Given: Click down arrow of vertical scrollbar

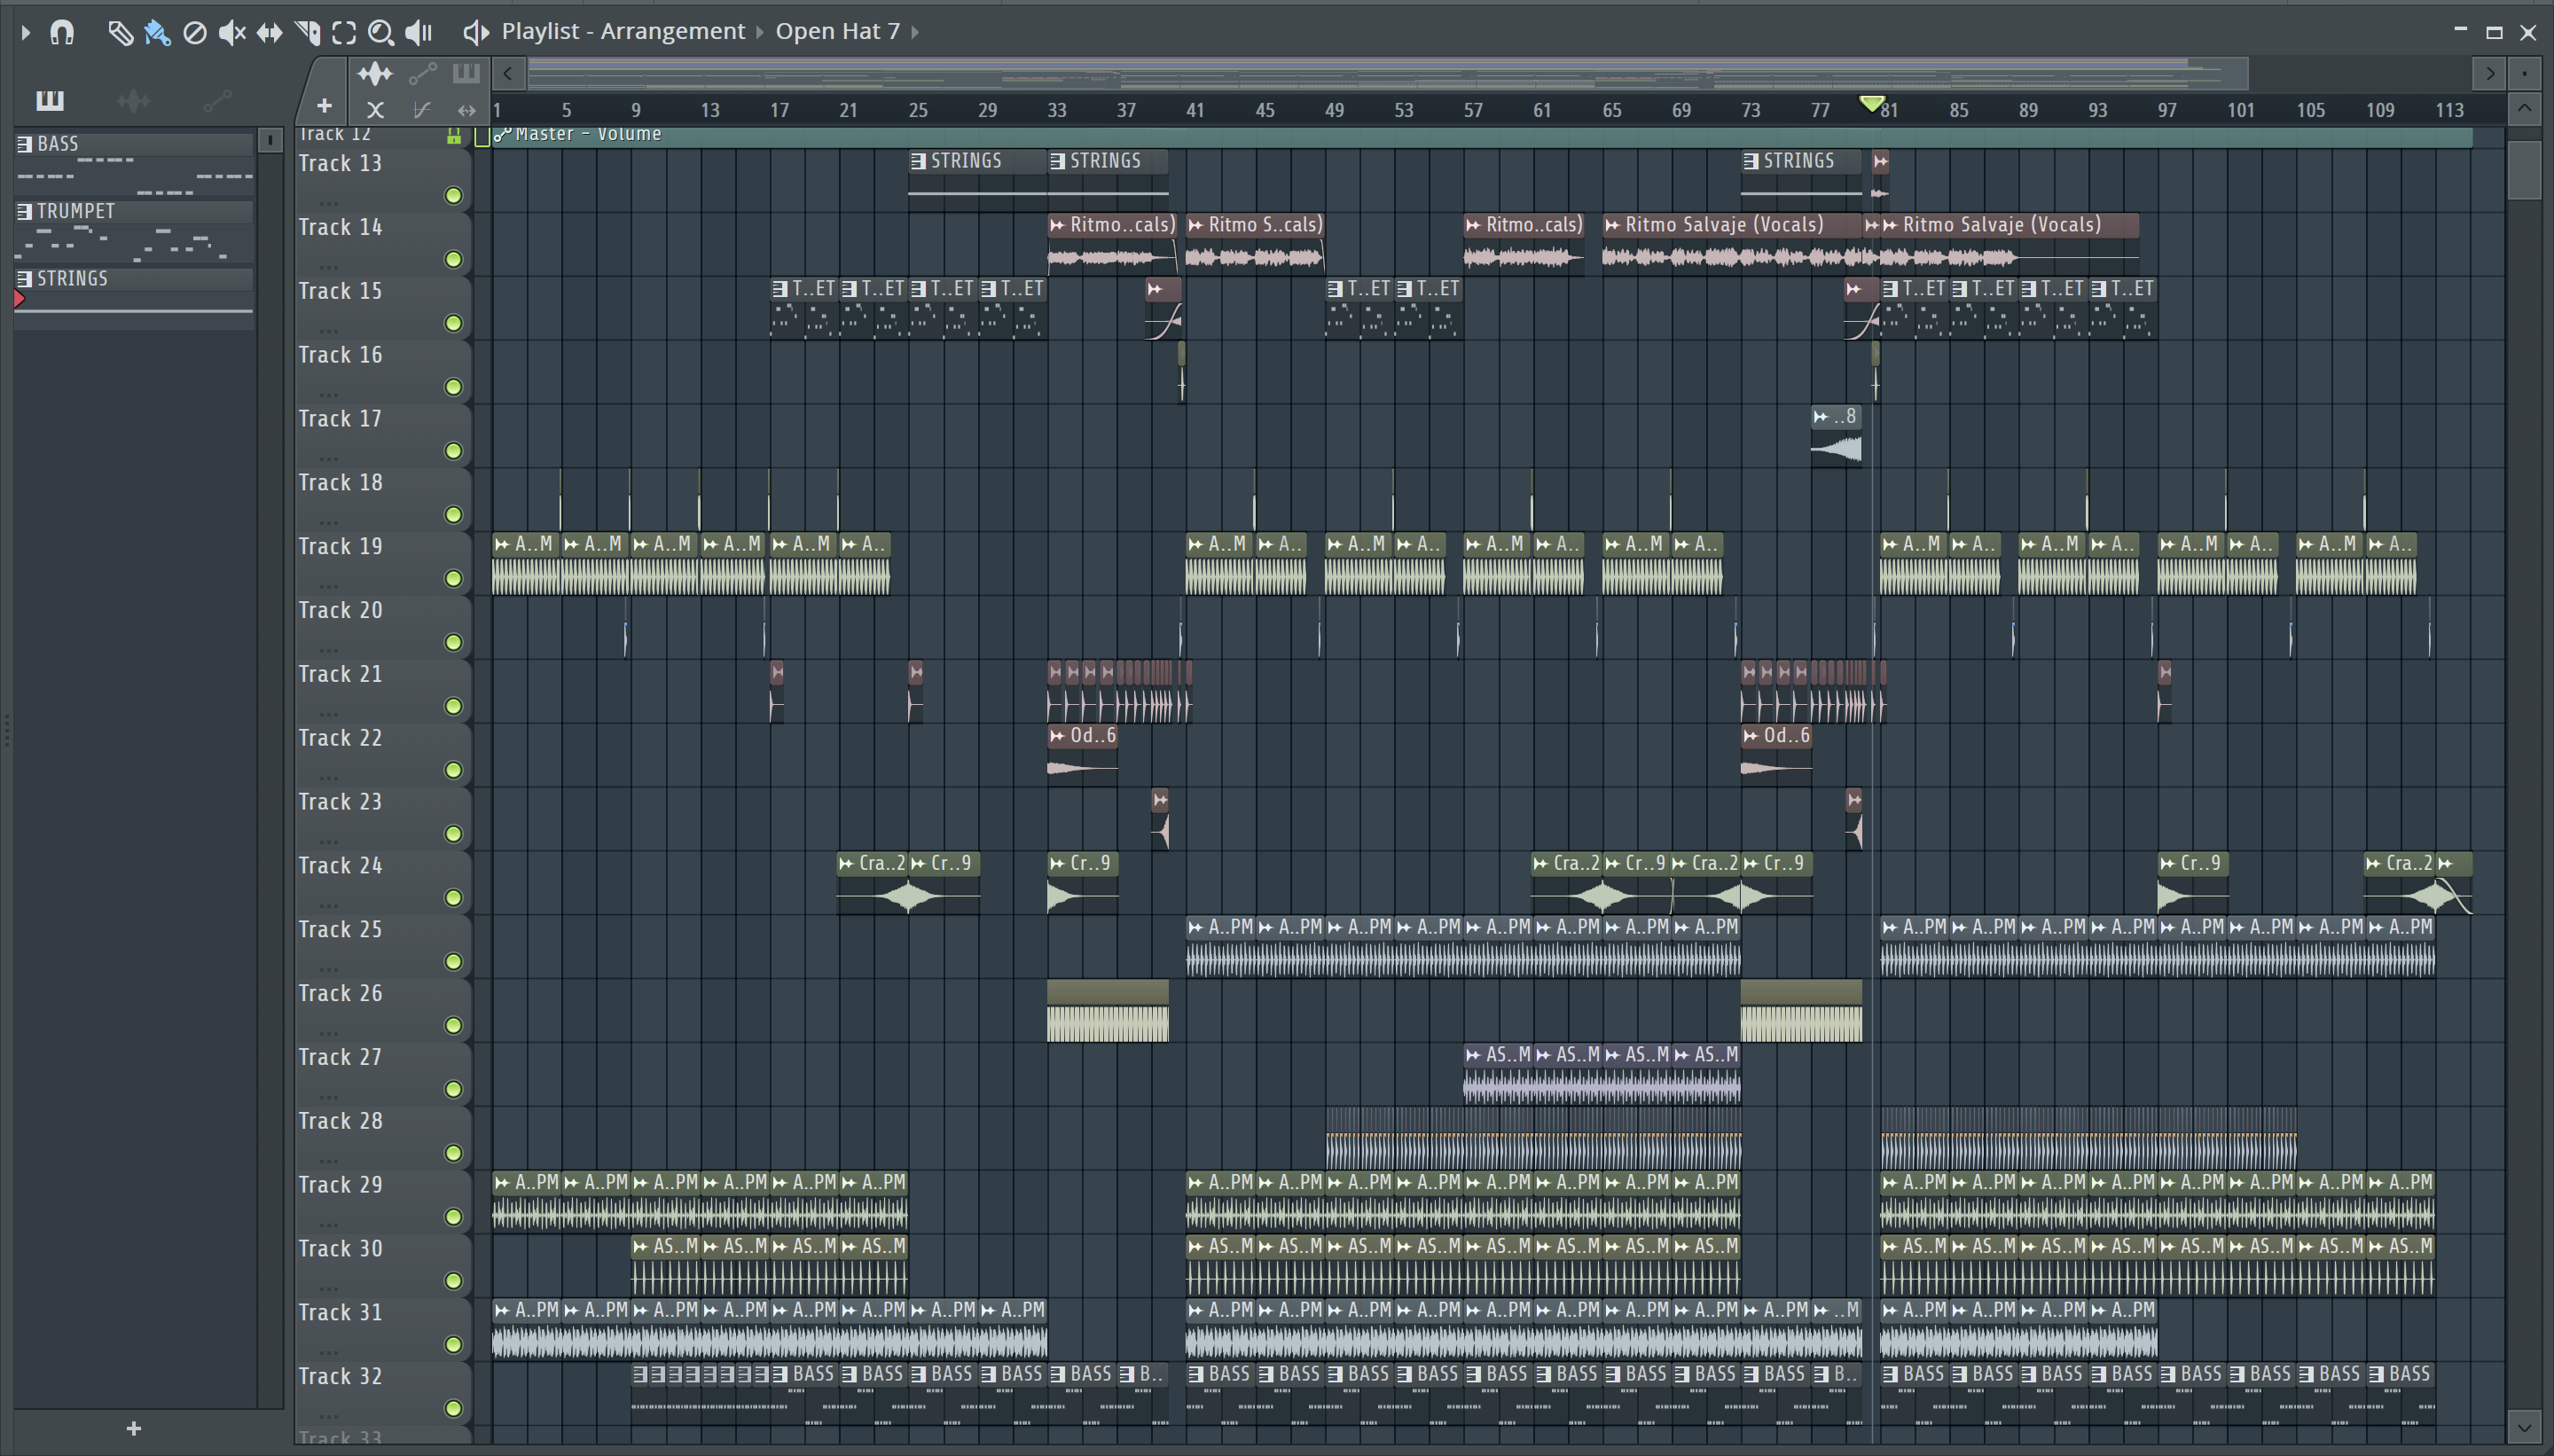Looking at the screenshot, I should pyautogui.click(x=2525, y=1427).
